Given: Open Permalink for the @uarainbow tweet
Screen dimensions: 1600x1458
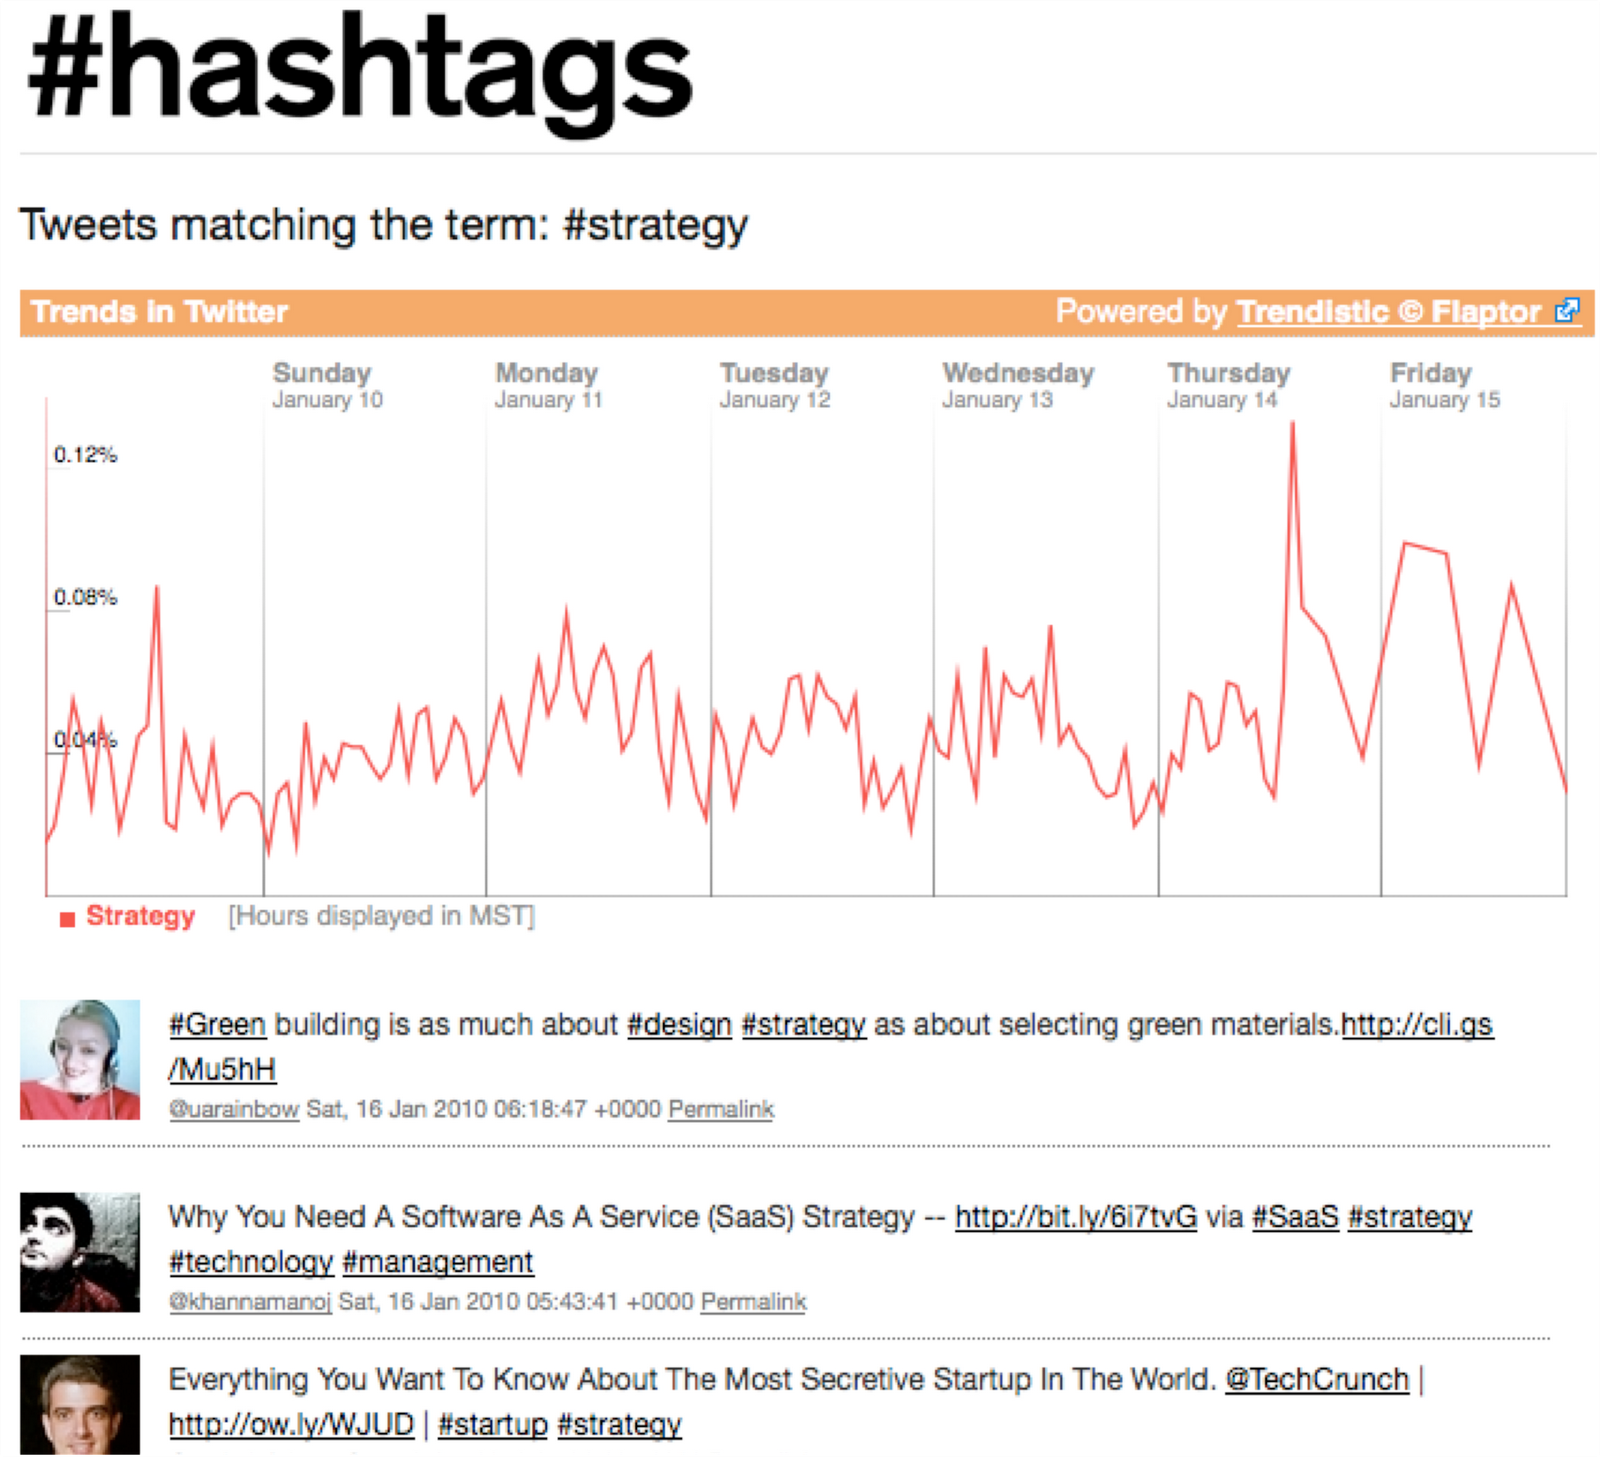Looking at the screenshot, I should coord(721,1109).
